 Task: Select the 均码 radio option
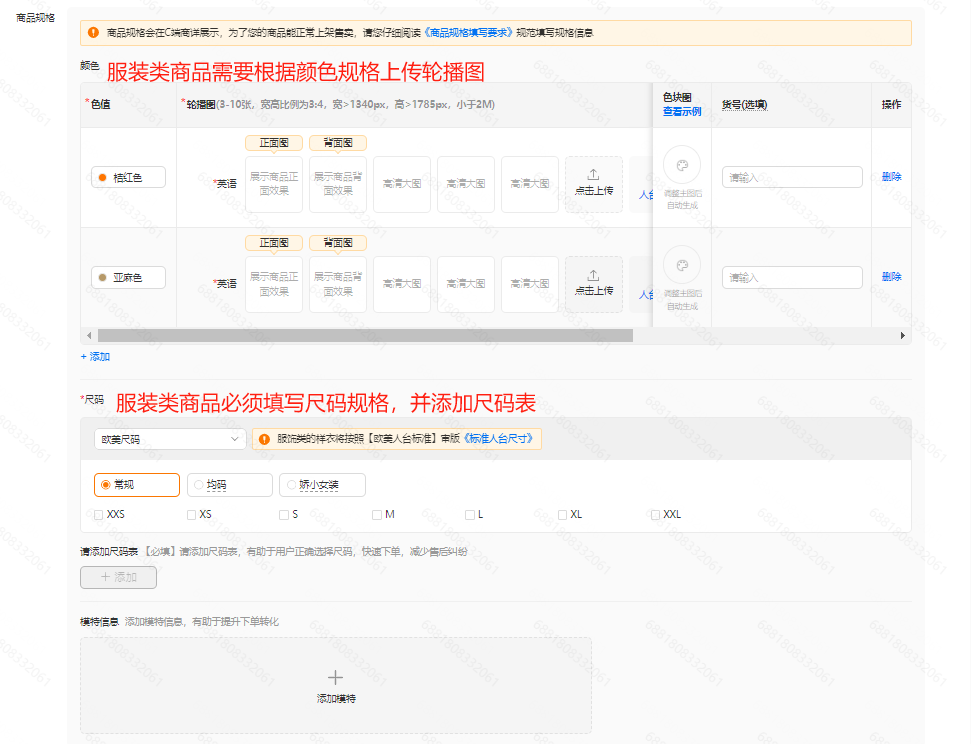click(x=199, y=485)
